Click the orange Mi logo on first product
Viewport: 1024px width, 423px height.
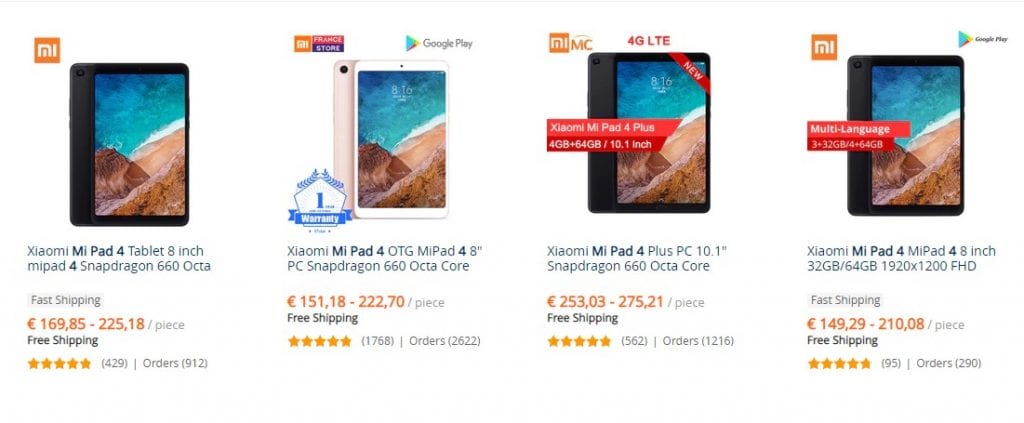coord(47,50)
